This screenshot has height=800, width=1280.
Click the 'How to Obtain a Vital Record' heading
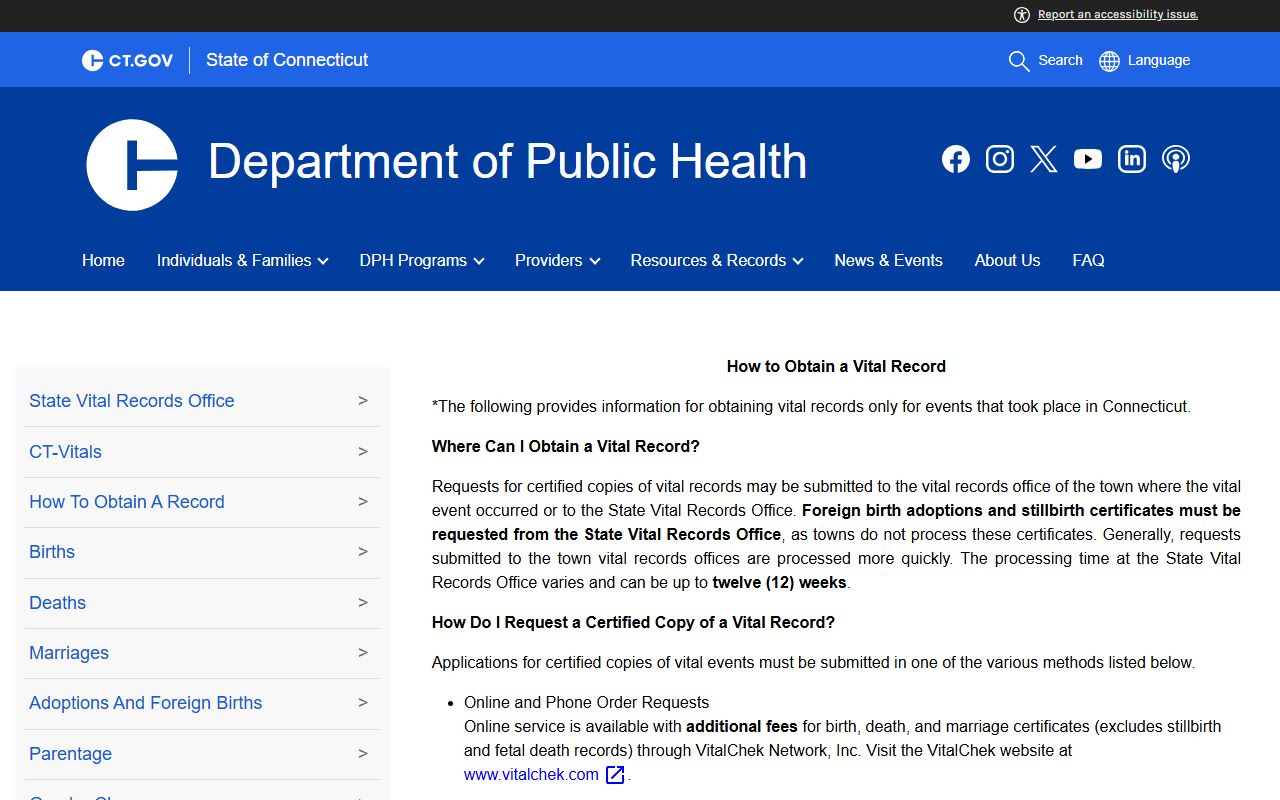(836, 366)
